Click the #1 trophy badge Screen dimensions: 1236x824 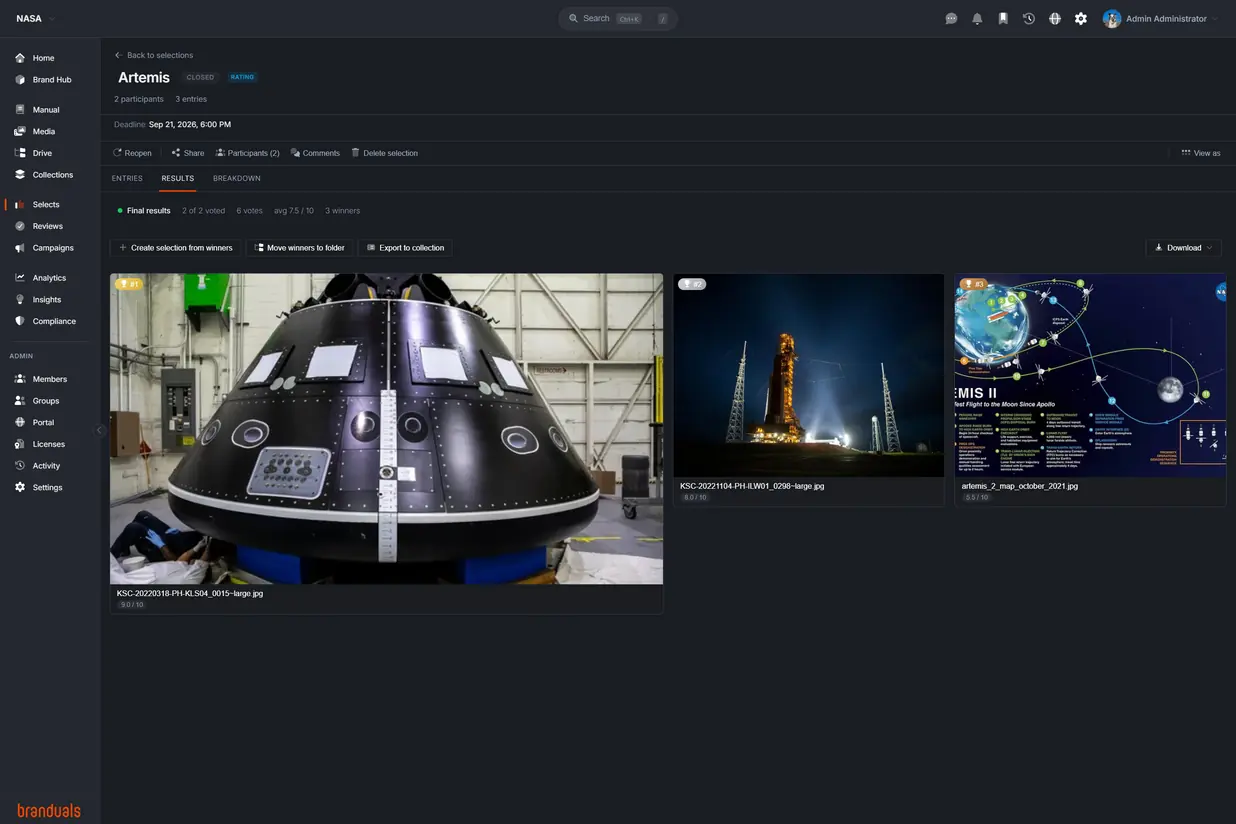[x=129, y=284]
